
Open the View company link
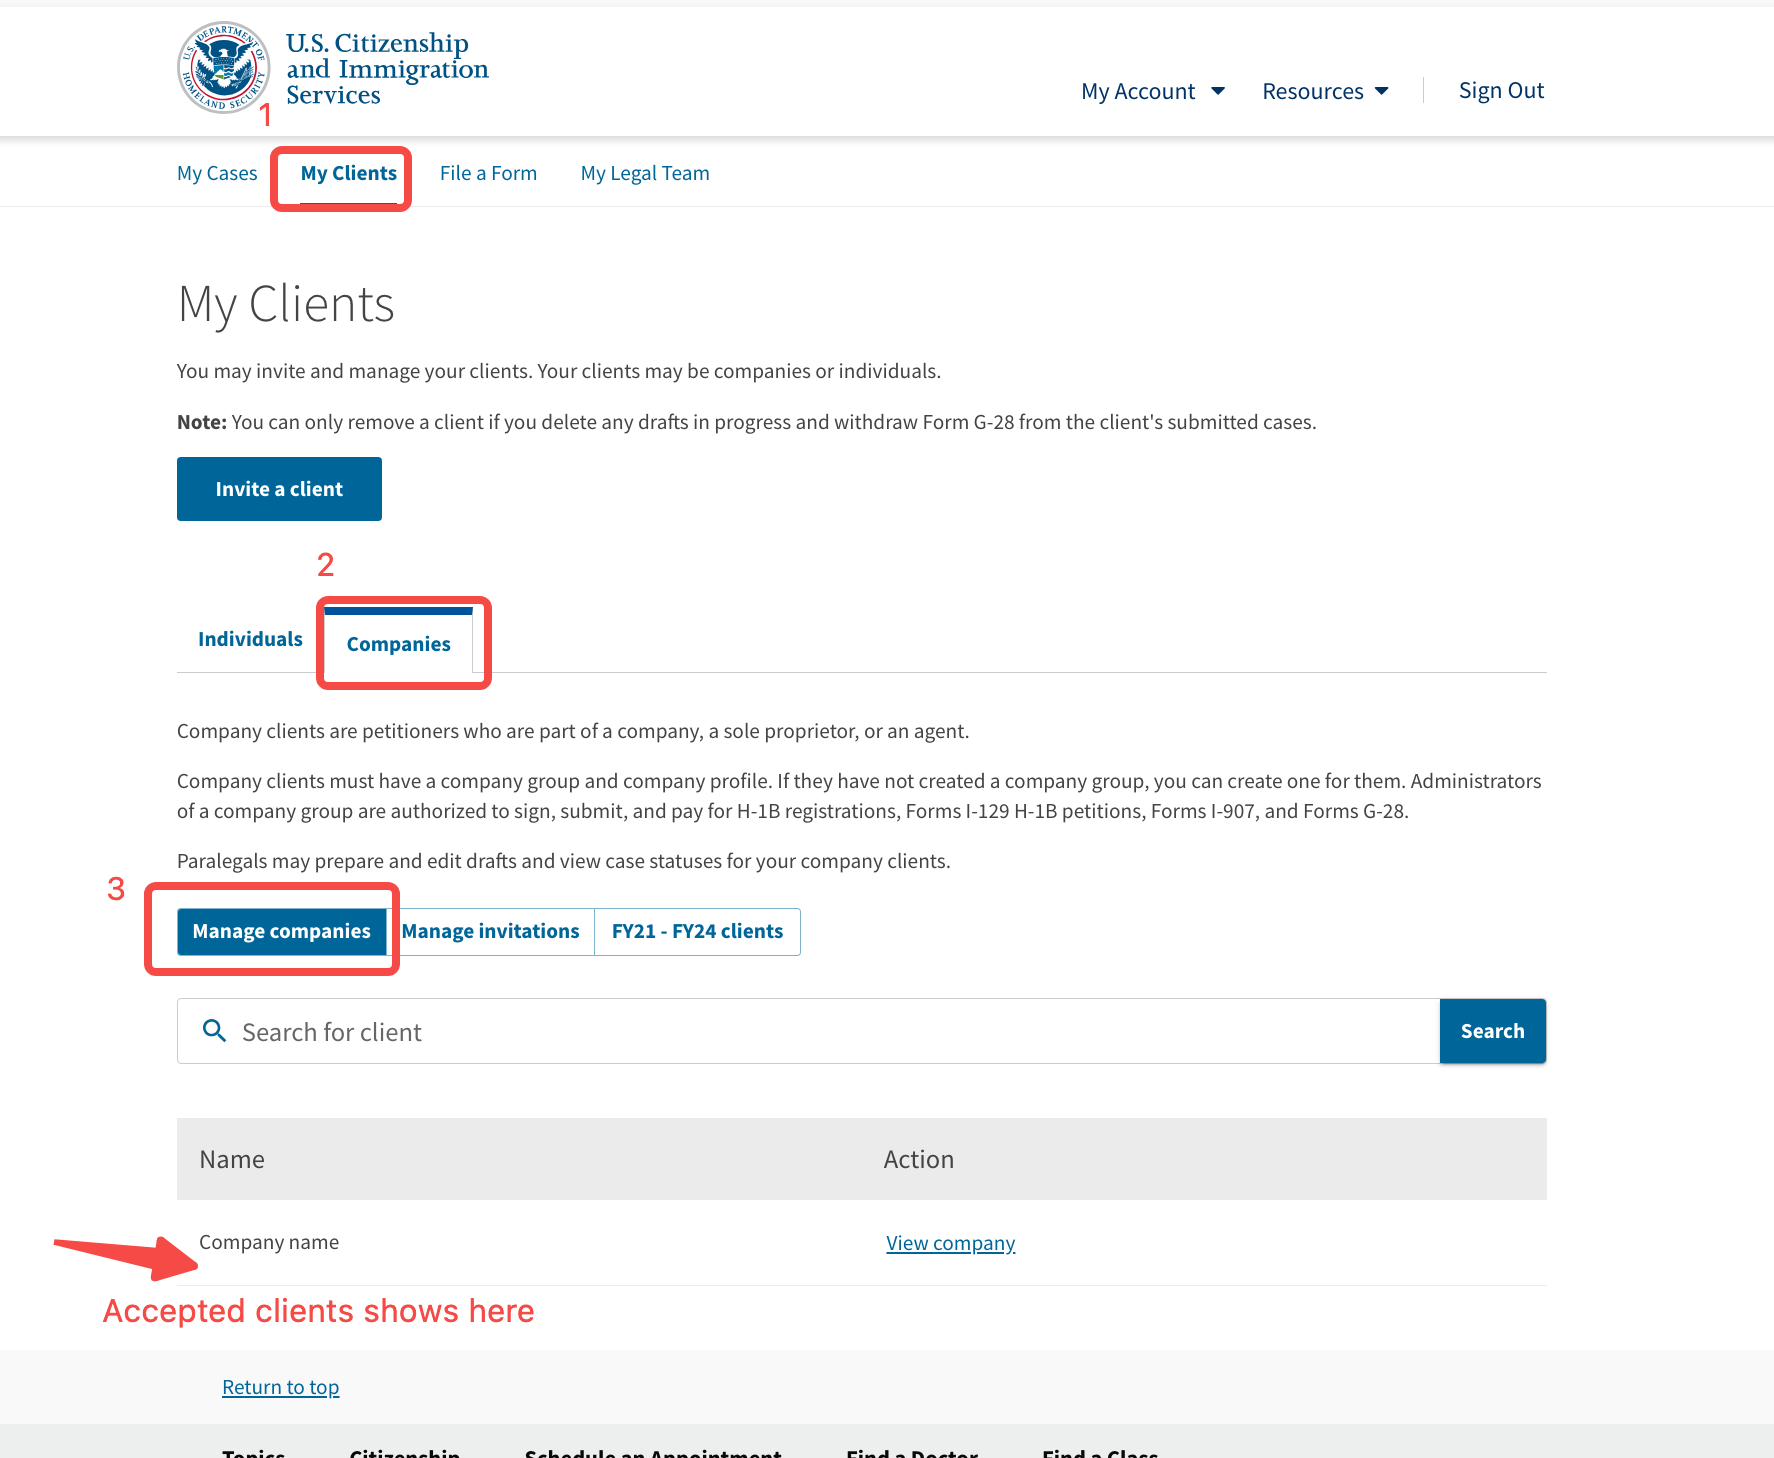(x=950, y=1243)
